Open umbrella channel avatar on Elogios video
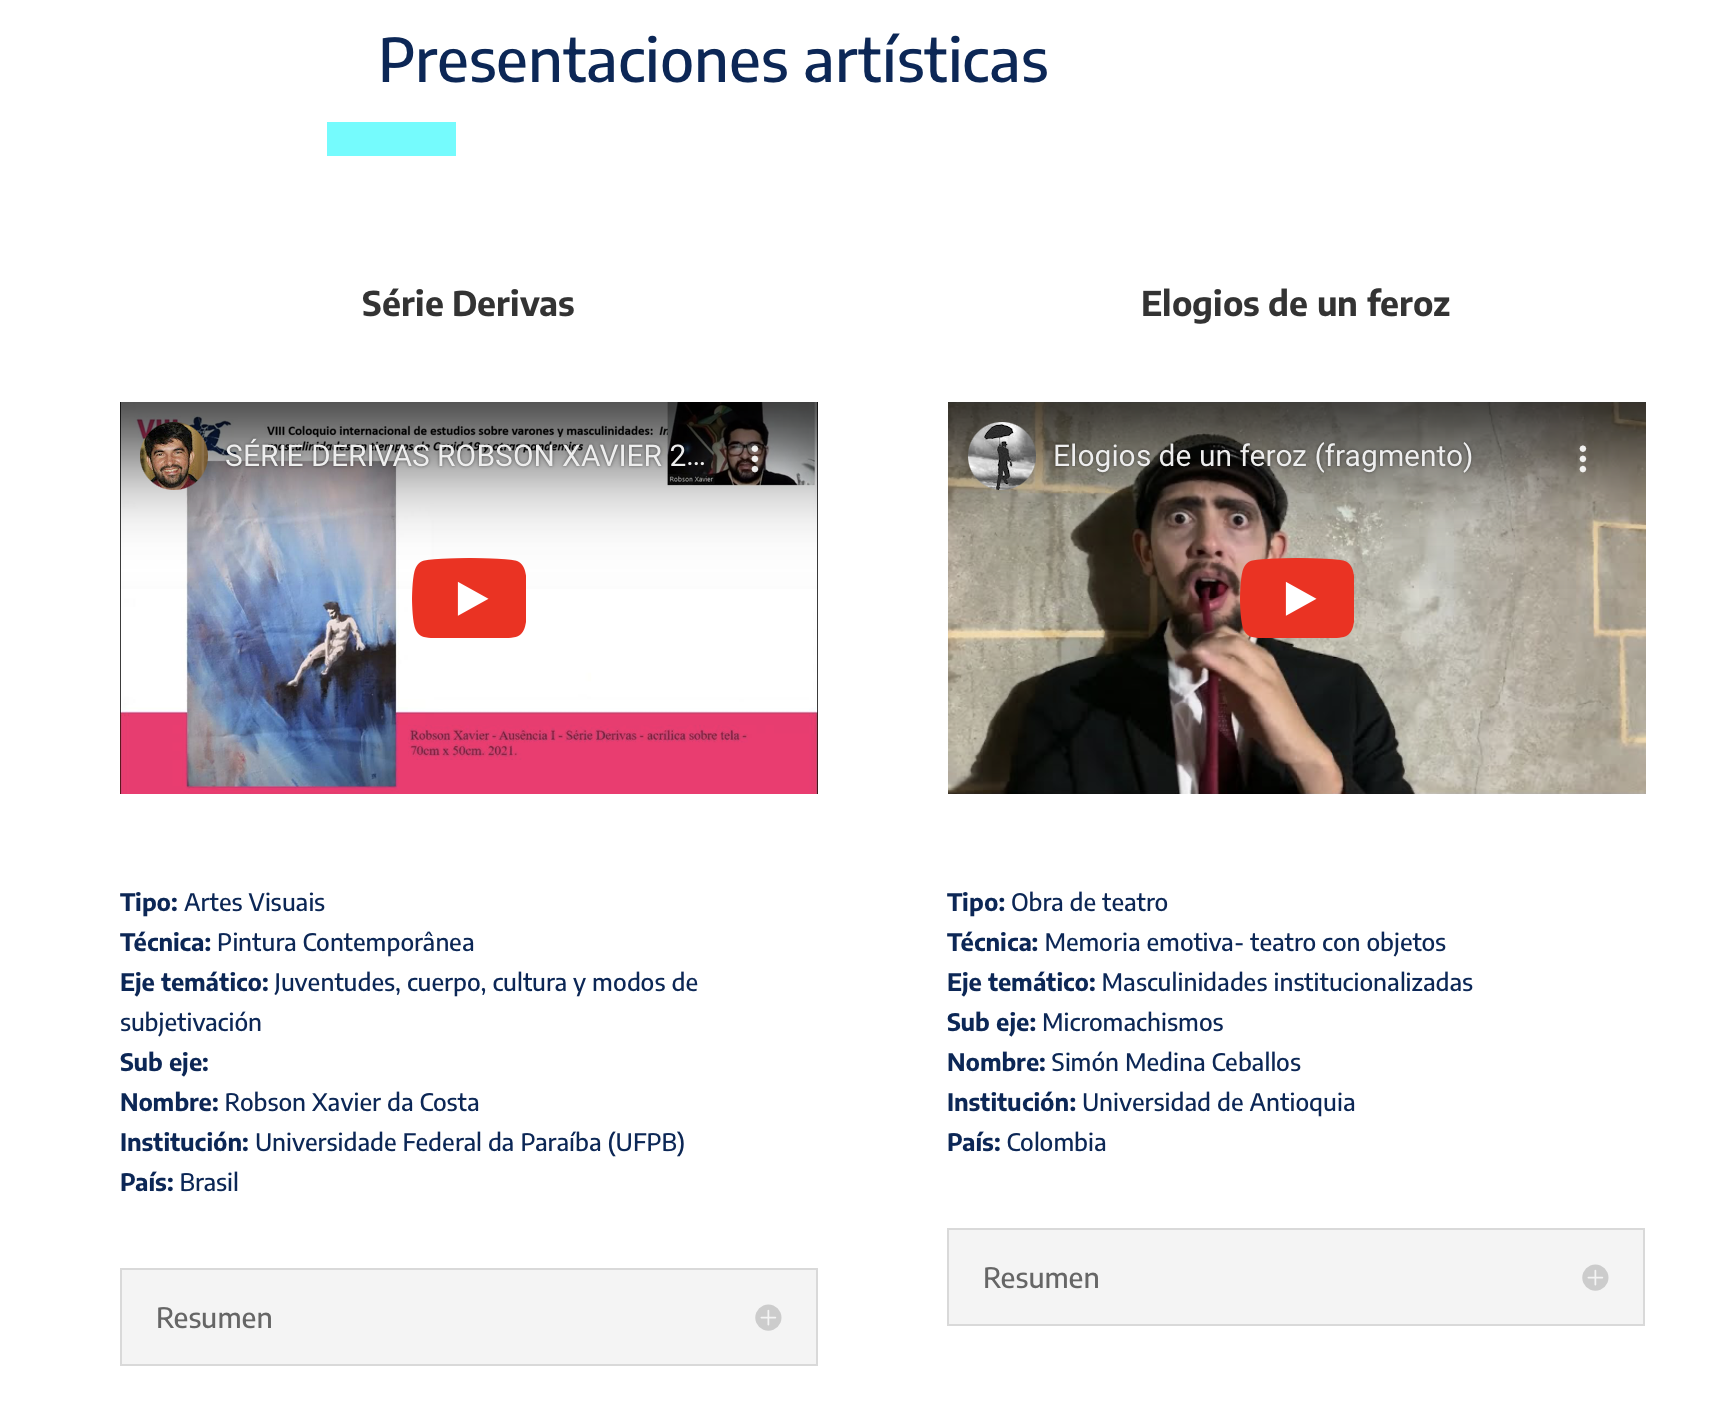 [1001, 456]
